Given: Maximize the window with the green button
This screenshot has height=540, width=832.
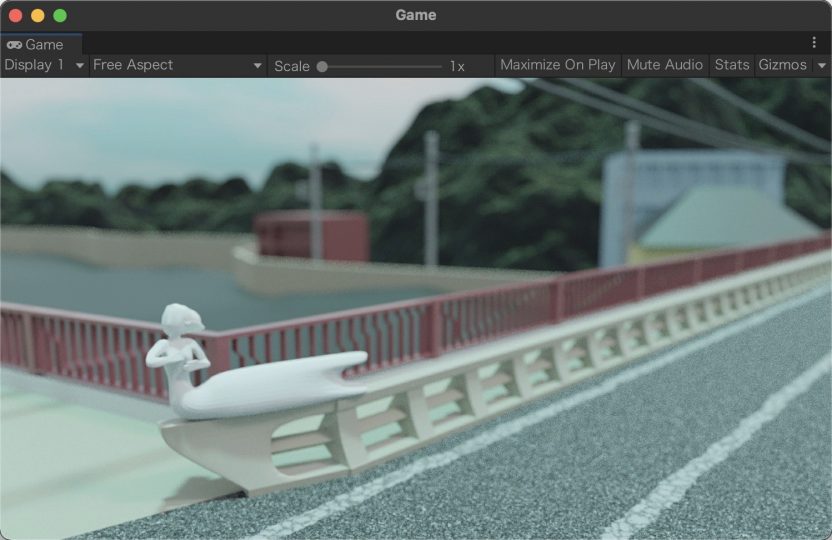Looking at the screenshot, I should (x=60, y=15).
